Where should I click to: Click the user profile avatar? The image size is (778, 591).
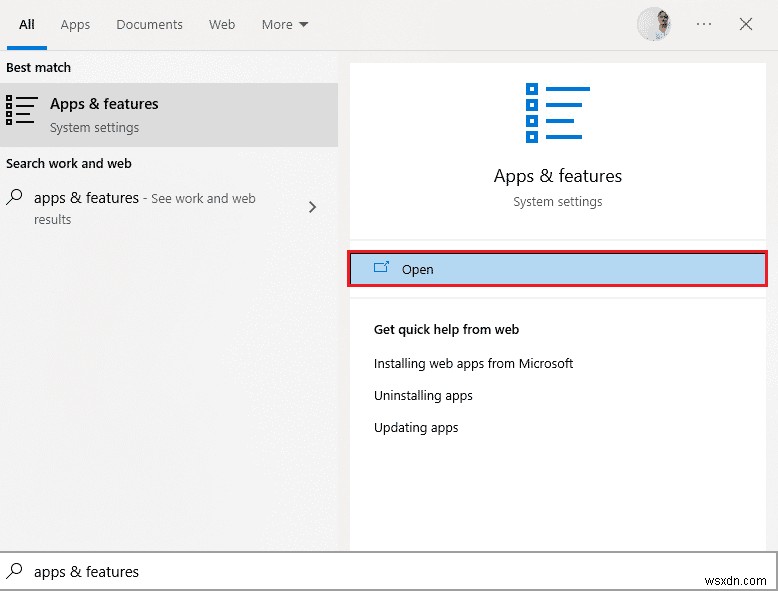pos(654,24)
